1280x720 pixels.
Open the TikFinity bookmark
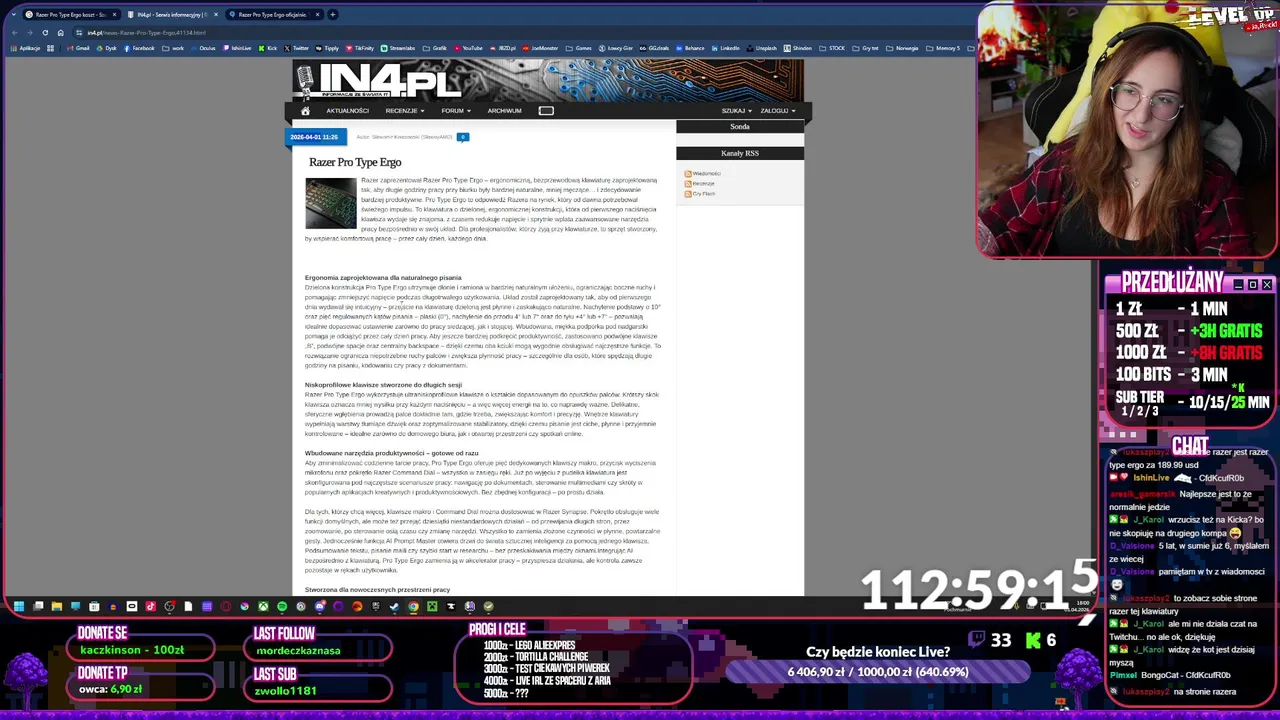[x=360, y=48]
